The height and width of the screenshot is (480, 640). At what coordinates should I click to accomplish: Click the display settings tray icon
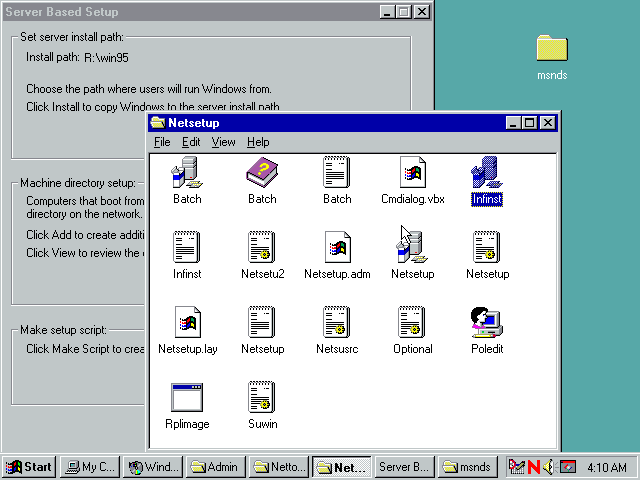[568, 467]
